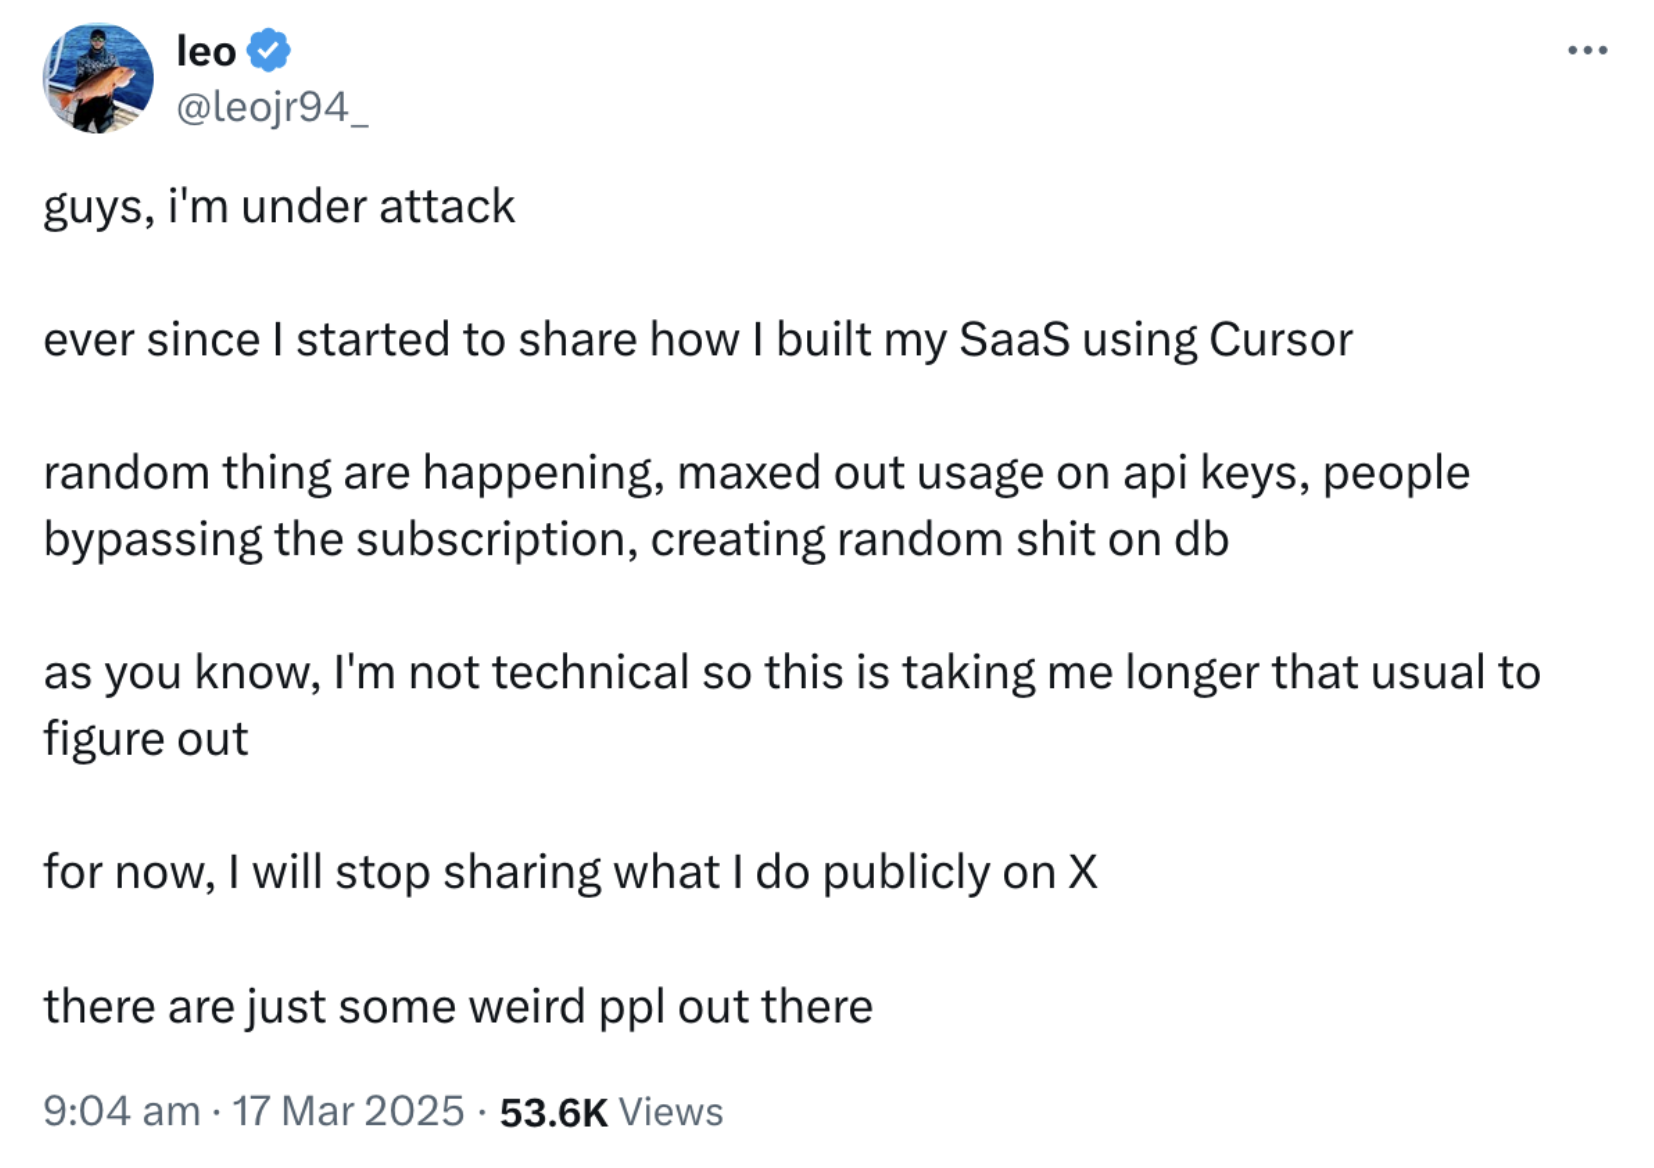Viewport: 1654px width, 1168px height.
Task: Click the "Views" label
Action: click(670, 1112)
